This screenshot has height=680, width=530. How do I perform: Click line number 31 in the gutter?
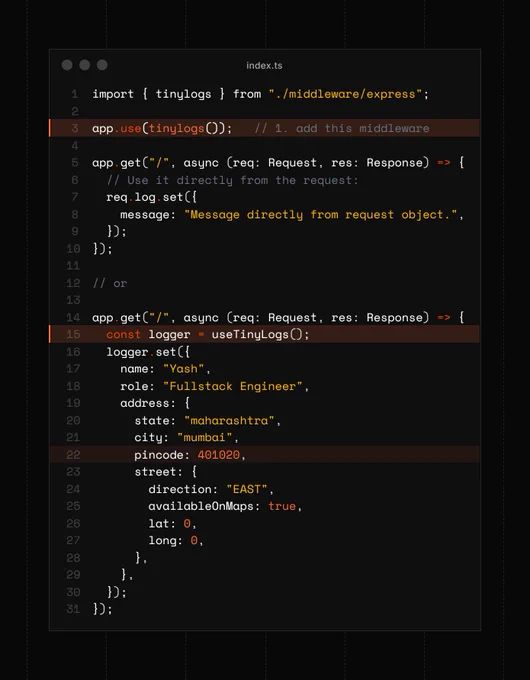(73, 609)
